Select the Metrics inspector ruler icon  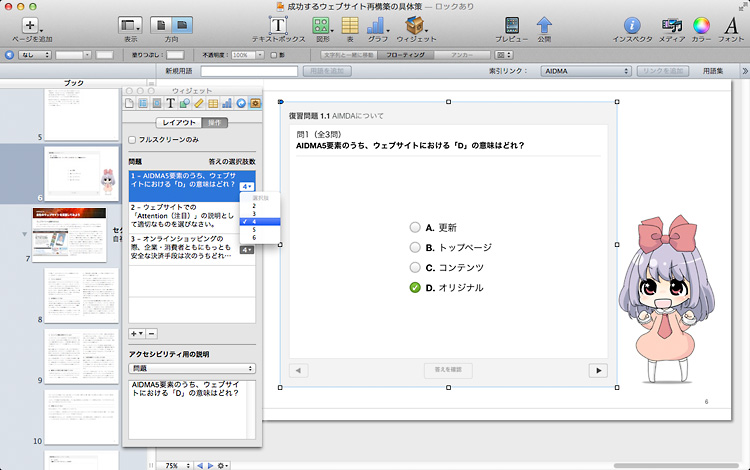(x=199, y=103)
